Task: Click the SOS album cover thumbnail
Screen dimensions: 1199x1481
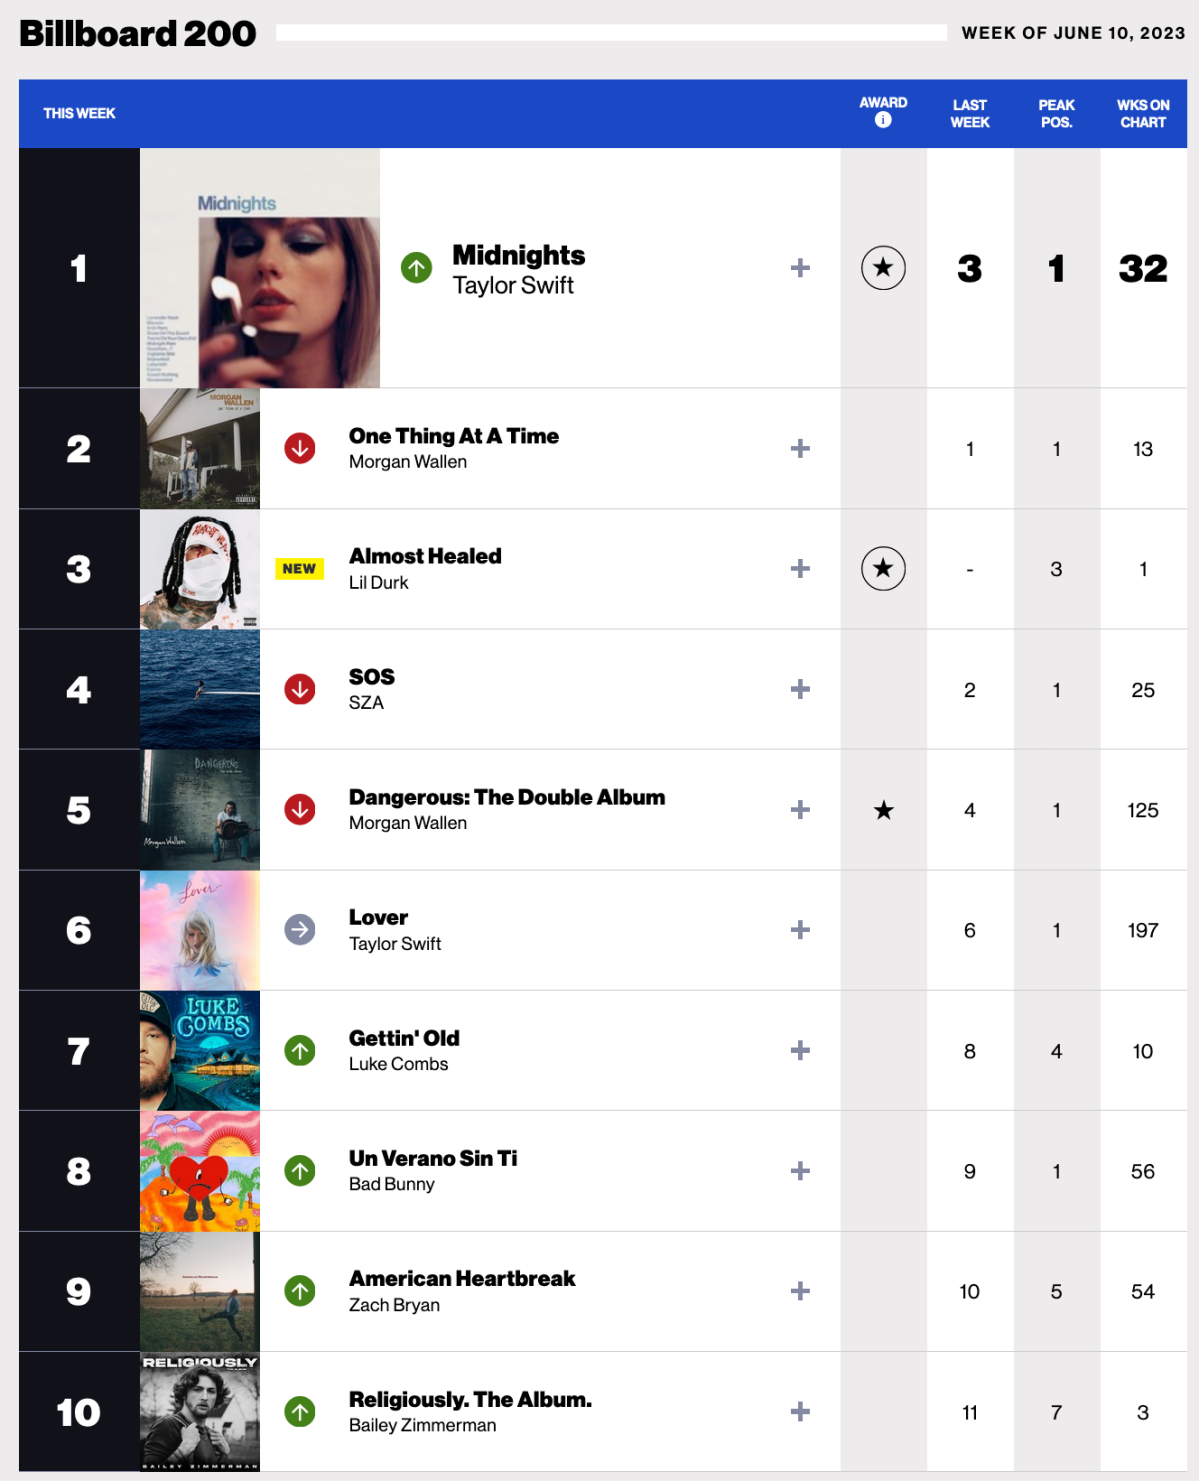Action: 200,689
